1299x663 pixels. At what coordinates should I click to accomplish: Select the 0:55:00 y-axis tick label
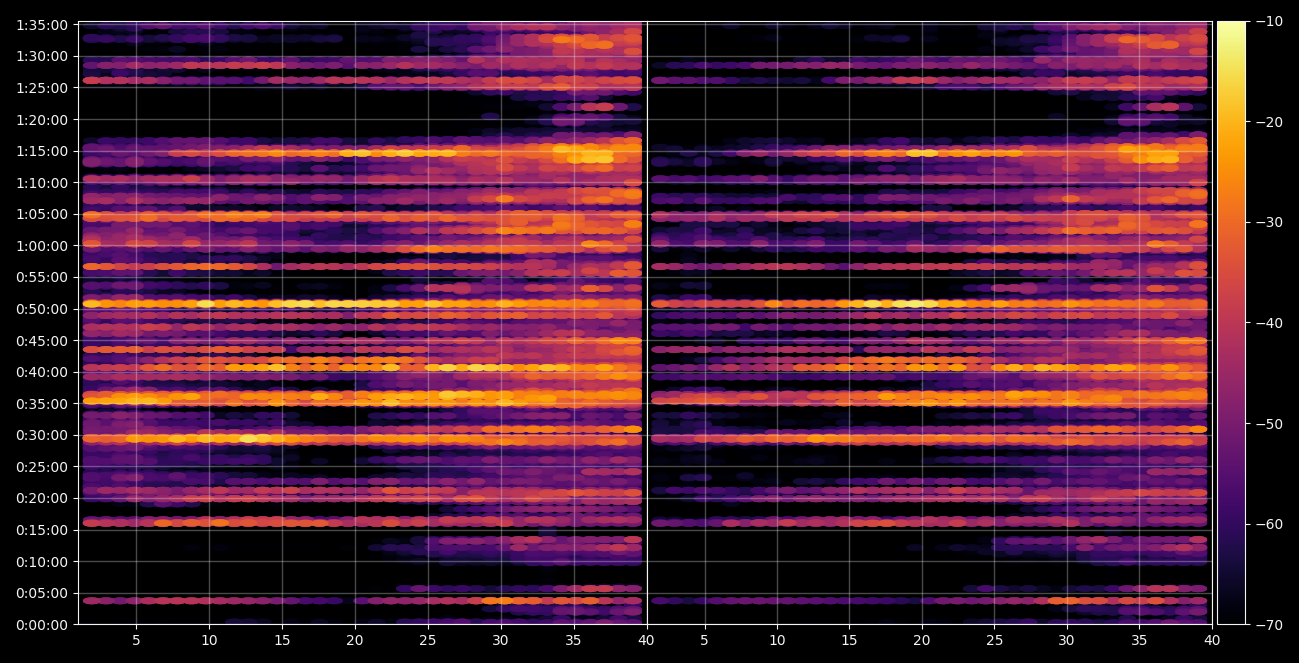coord(43,277)
